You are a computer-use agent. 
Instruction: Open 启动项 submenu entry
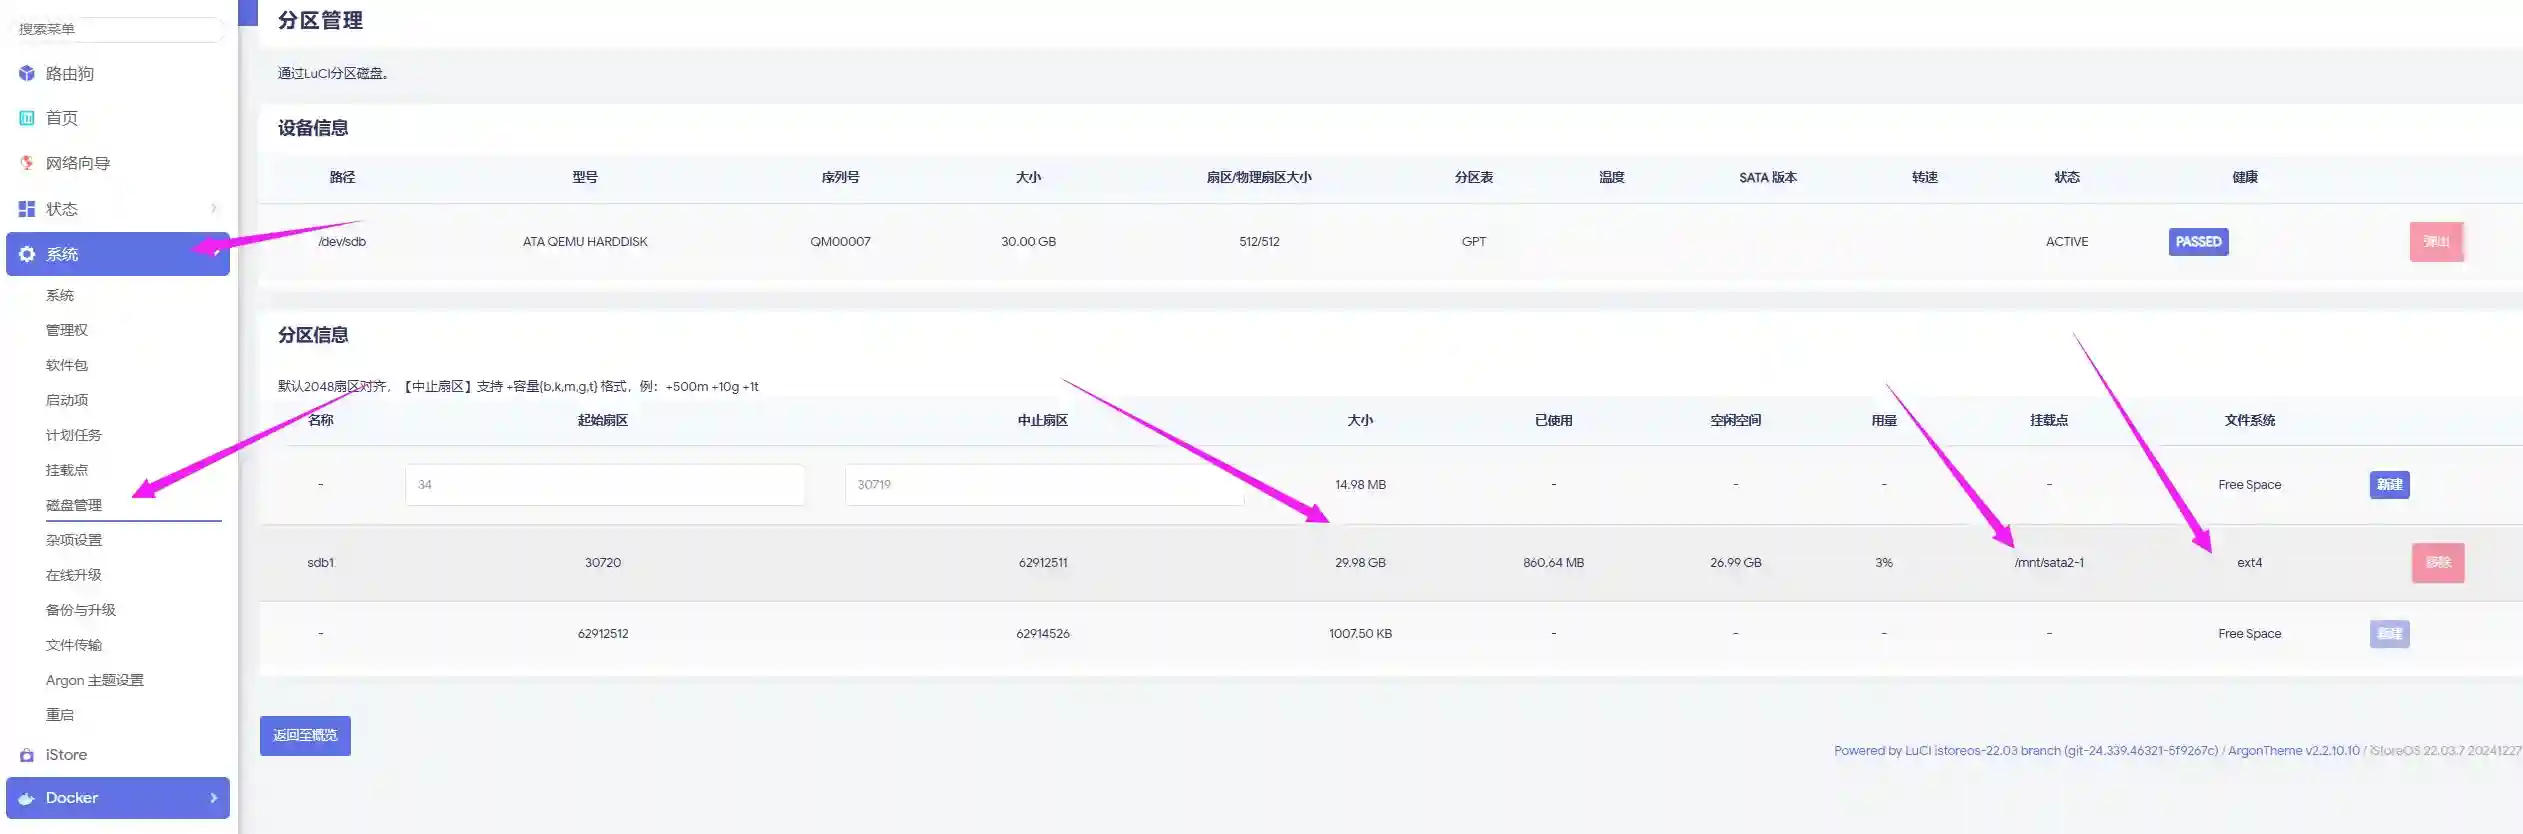pyautogui.click(x=67, y=400)
